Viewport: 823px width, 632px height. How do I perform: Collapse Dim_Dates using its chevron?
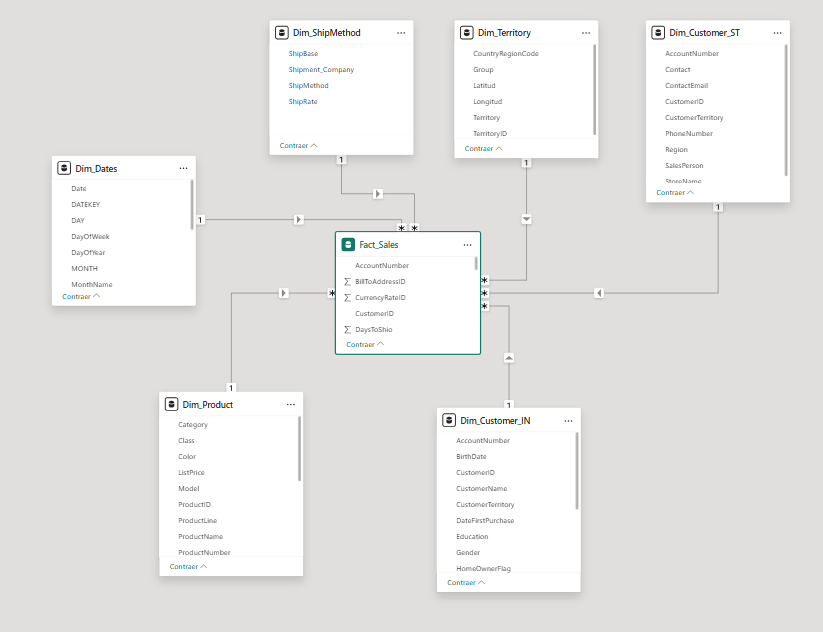(80, 296)
